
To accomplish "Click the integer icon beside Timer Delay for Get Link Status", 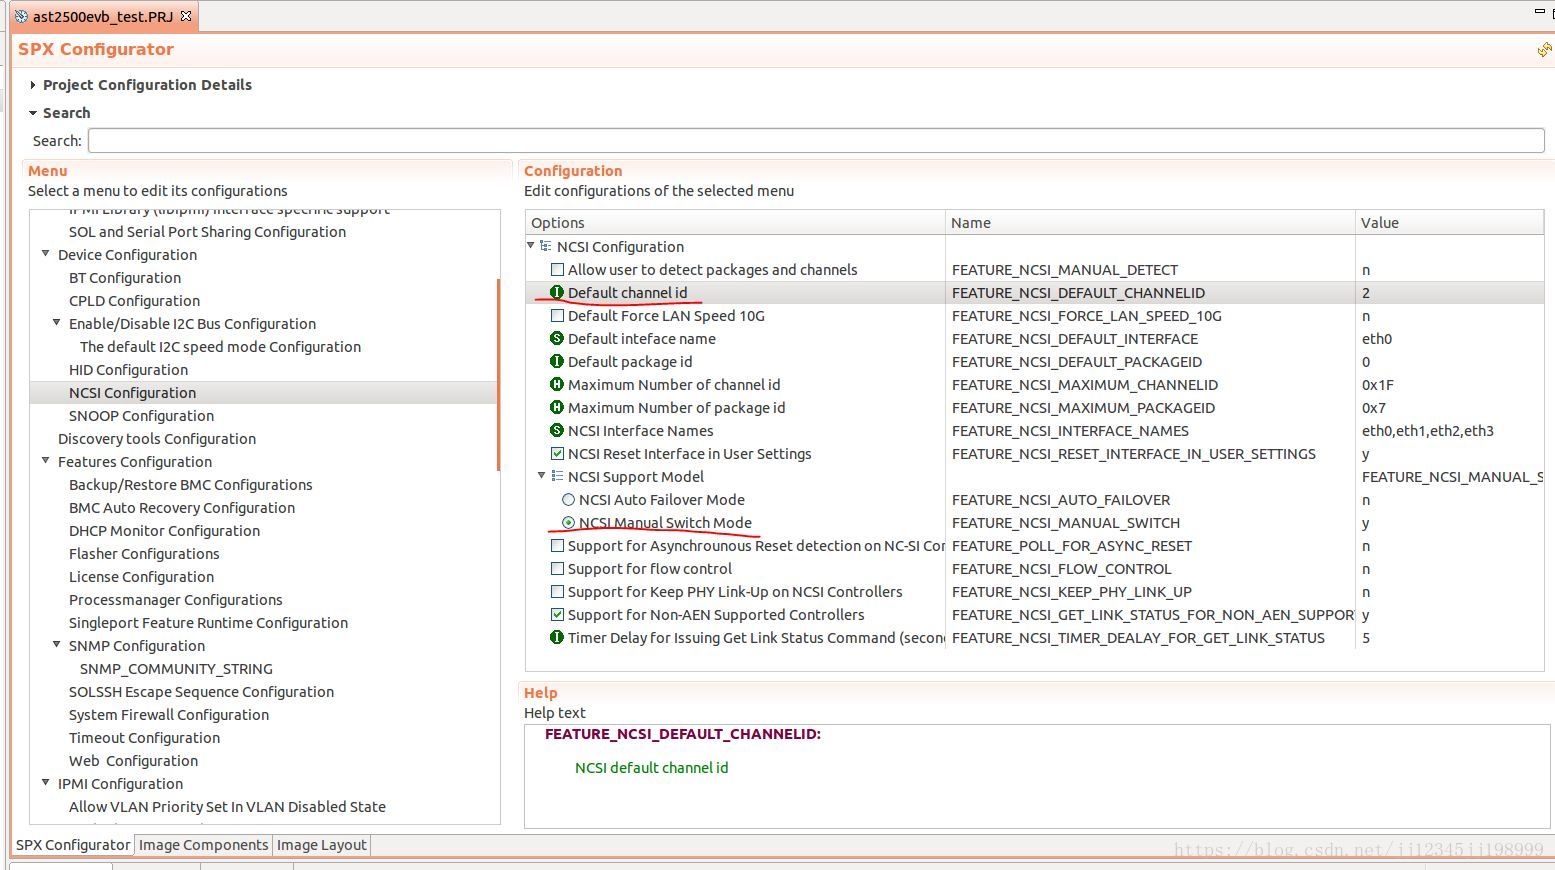I will [x=557, y=638].
